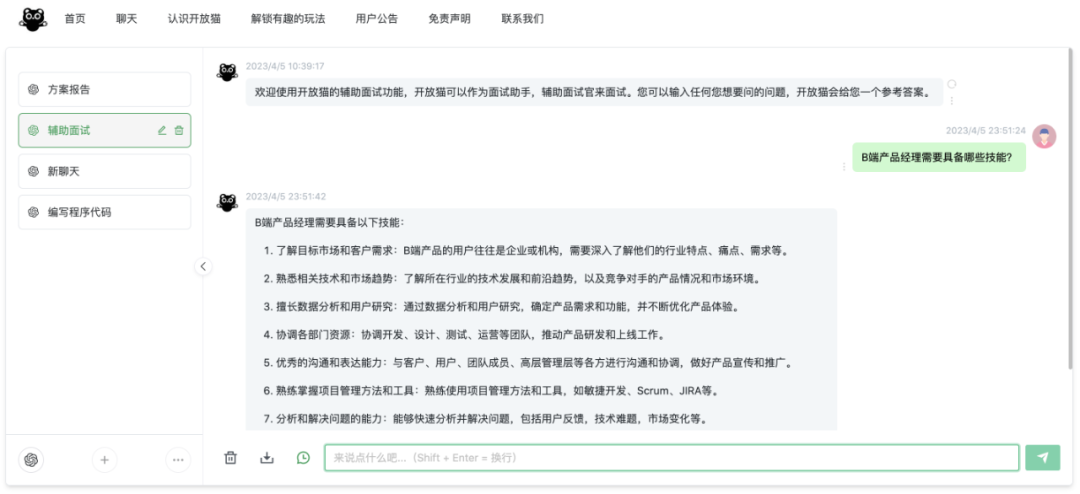Click timestamp 2023/4/5 23:51:42
This screenshot has width=1080, height=494.
[x=286, y=196]
